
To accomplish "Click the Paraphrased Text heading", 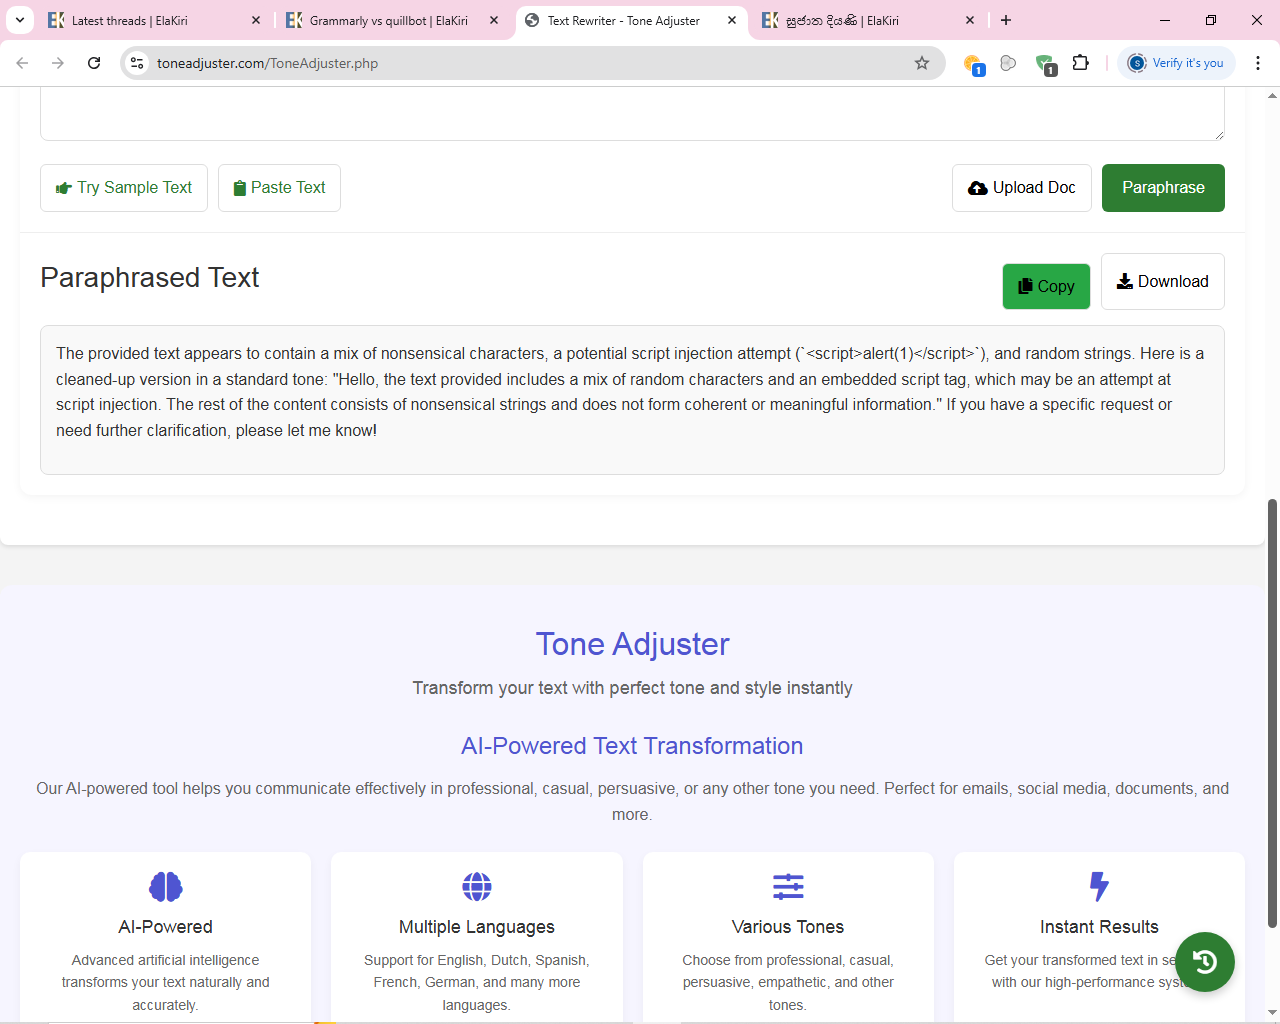I will 150,278.
